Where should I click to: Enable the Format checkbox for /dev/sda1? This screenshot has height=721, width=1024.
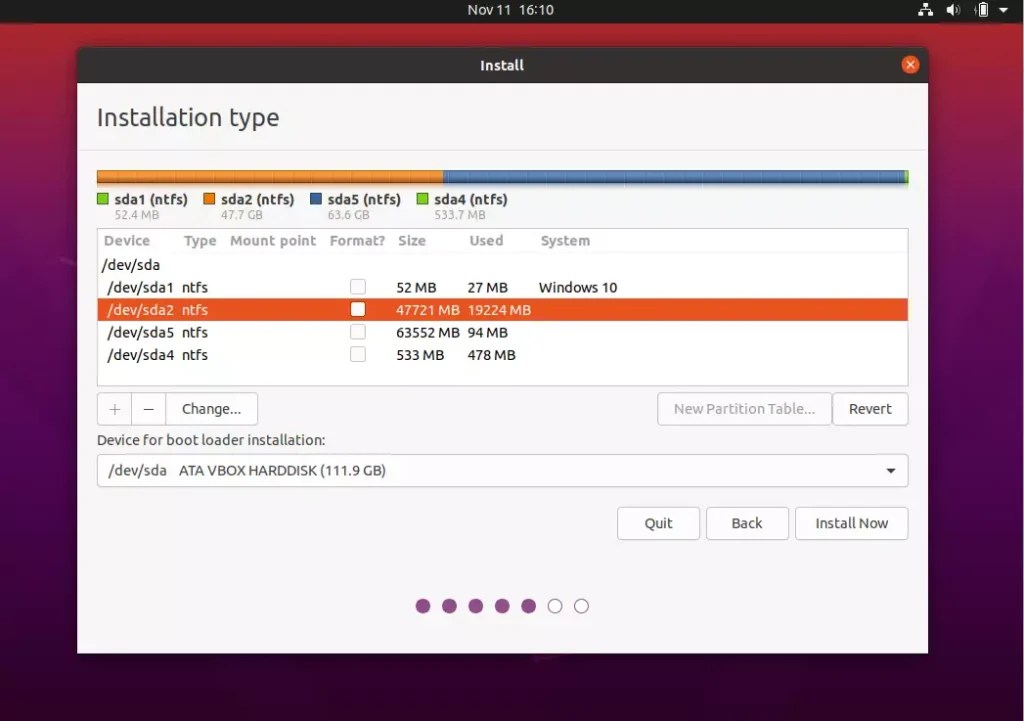tap(357, 287)
